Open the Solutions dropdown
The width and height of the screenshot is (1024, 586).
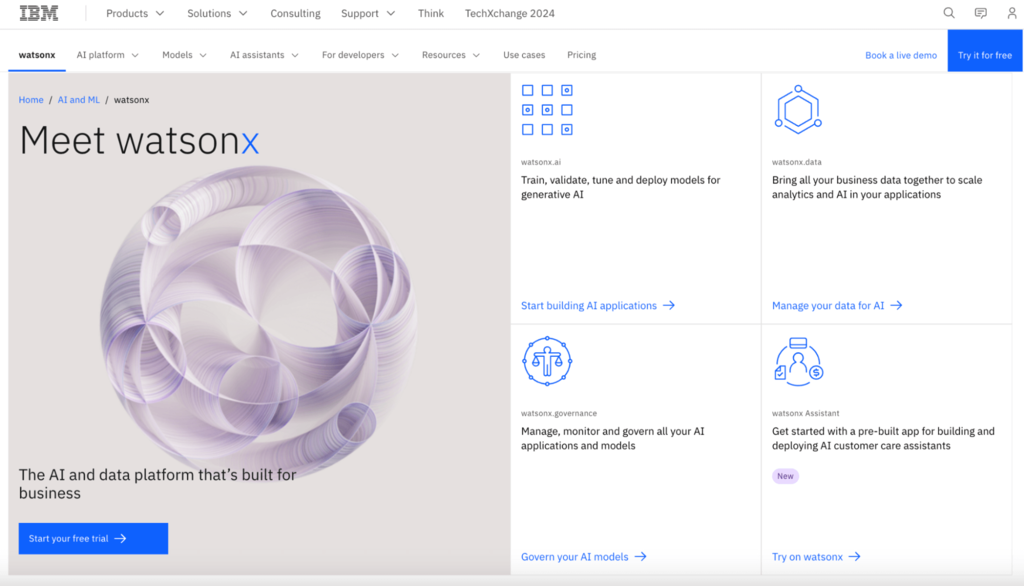click(x=216, y=13)
